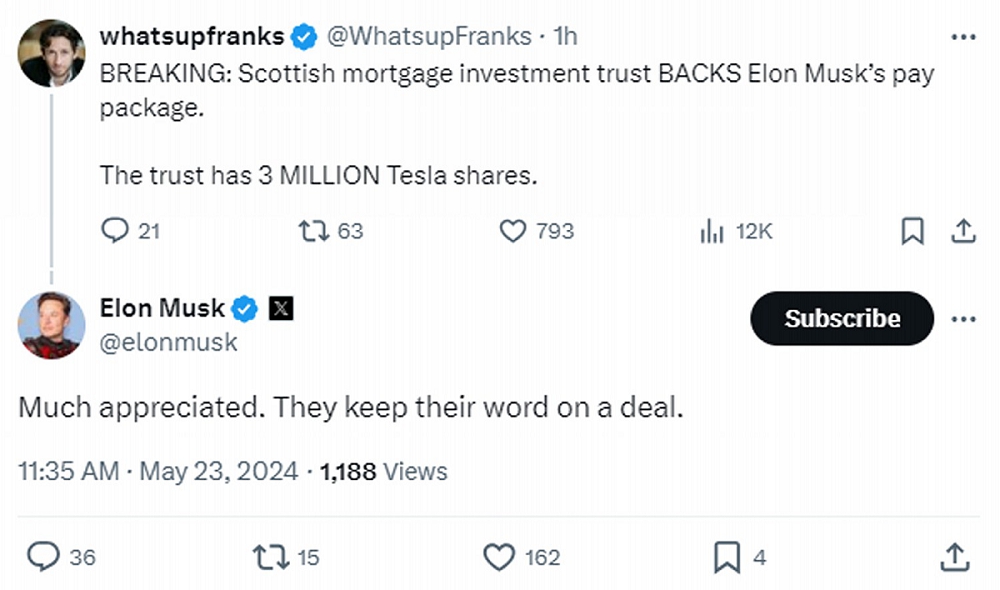
Task: Open more options for whatsupfranks post
Action: click(x=962, y=37)
